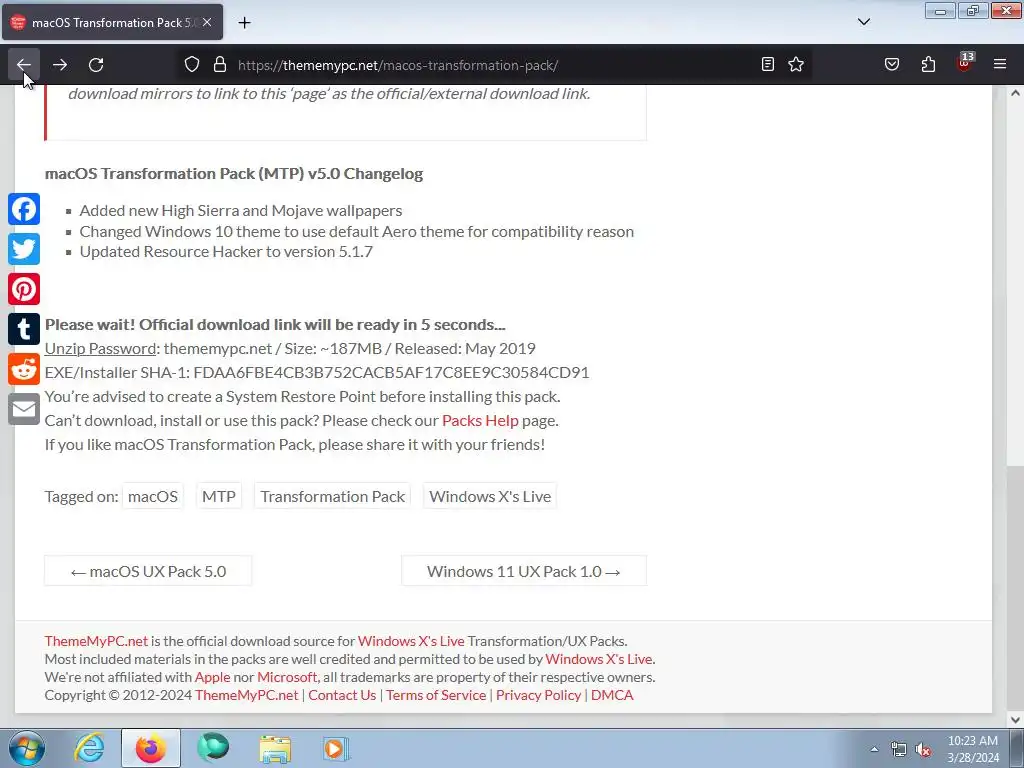Click the scrollbar down arrow

(1015, 720)
